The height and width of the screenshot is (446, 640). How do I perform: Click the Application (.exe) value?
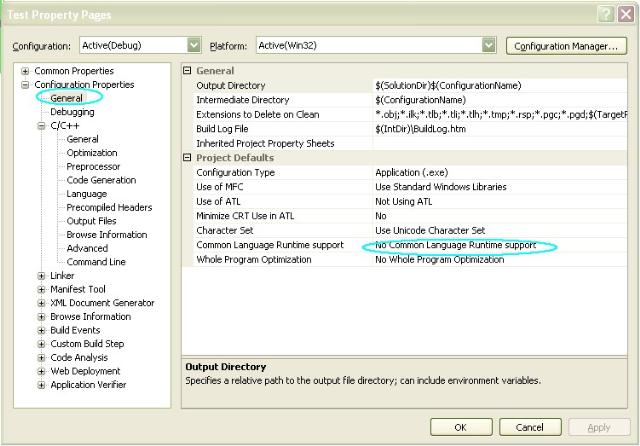click(x=411, y=173)
